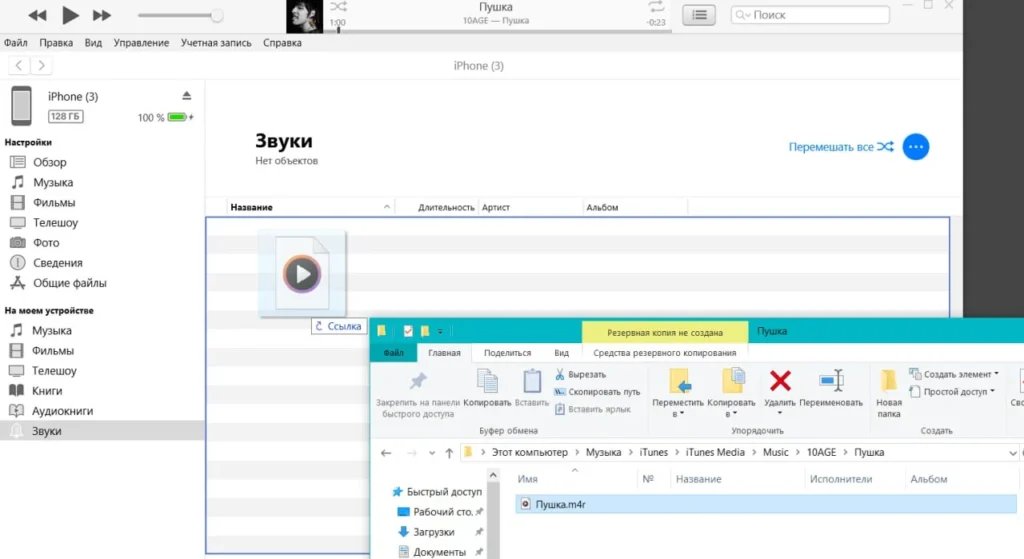Go back with iTunes back arrow
Screen dimensions: 1024x559
tap(19, 65)
